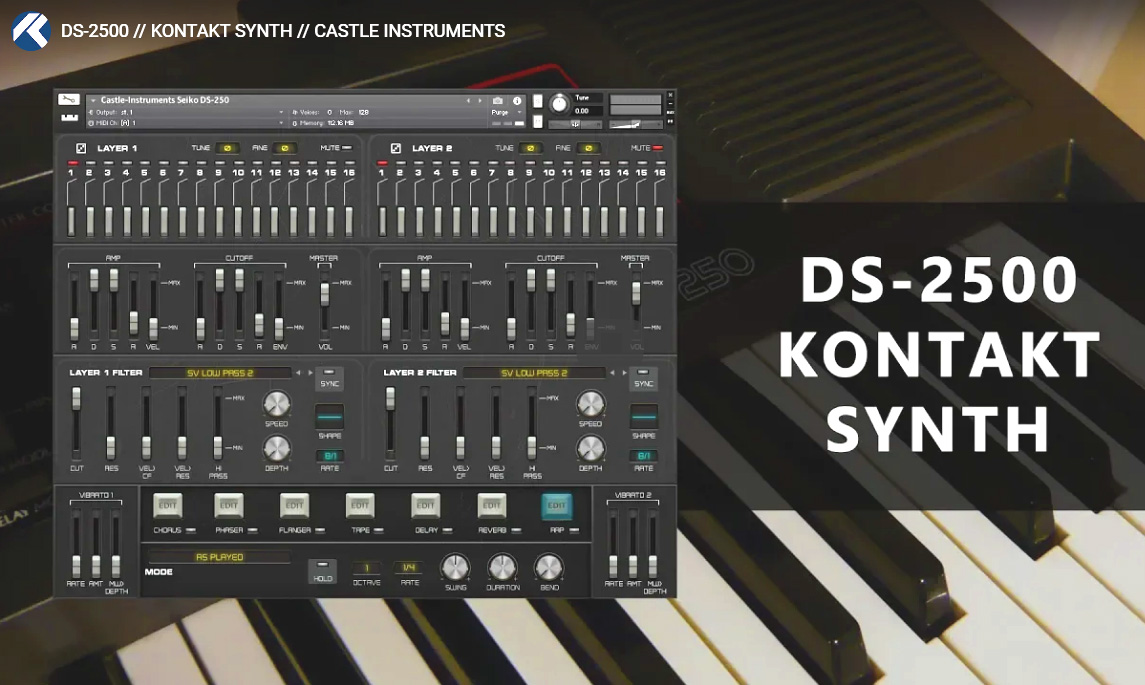The height and width of the screenshot is (685, 1145).
Task: Click Layer 2 FINE value field
Action: point(588,148)
